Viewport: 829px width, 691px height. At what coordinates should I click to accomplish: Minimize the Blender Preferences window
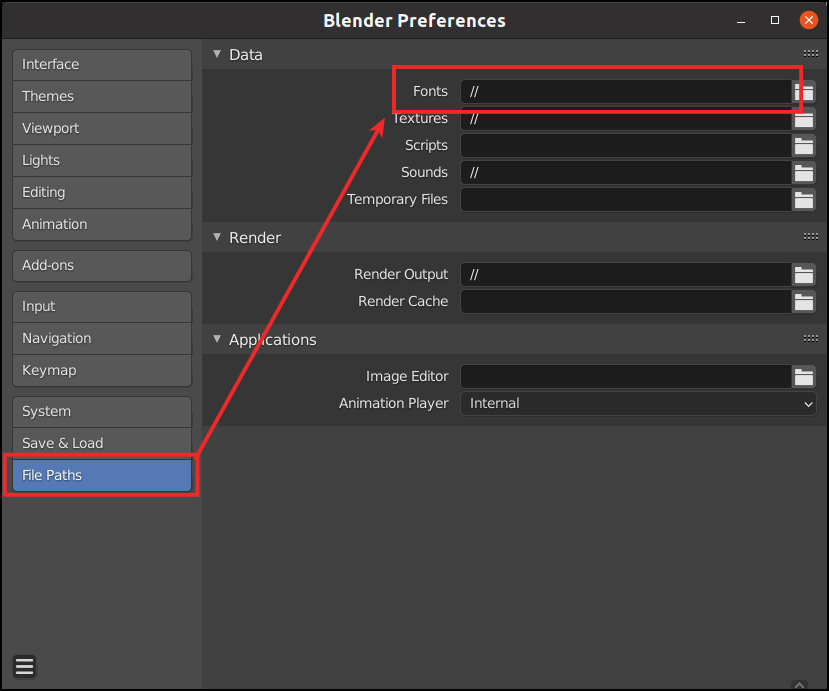point(741,21)
